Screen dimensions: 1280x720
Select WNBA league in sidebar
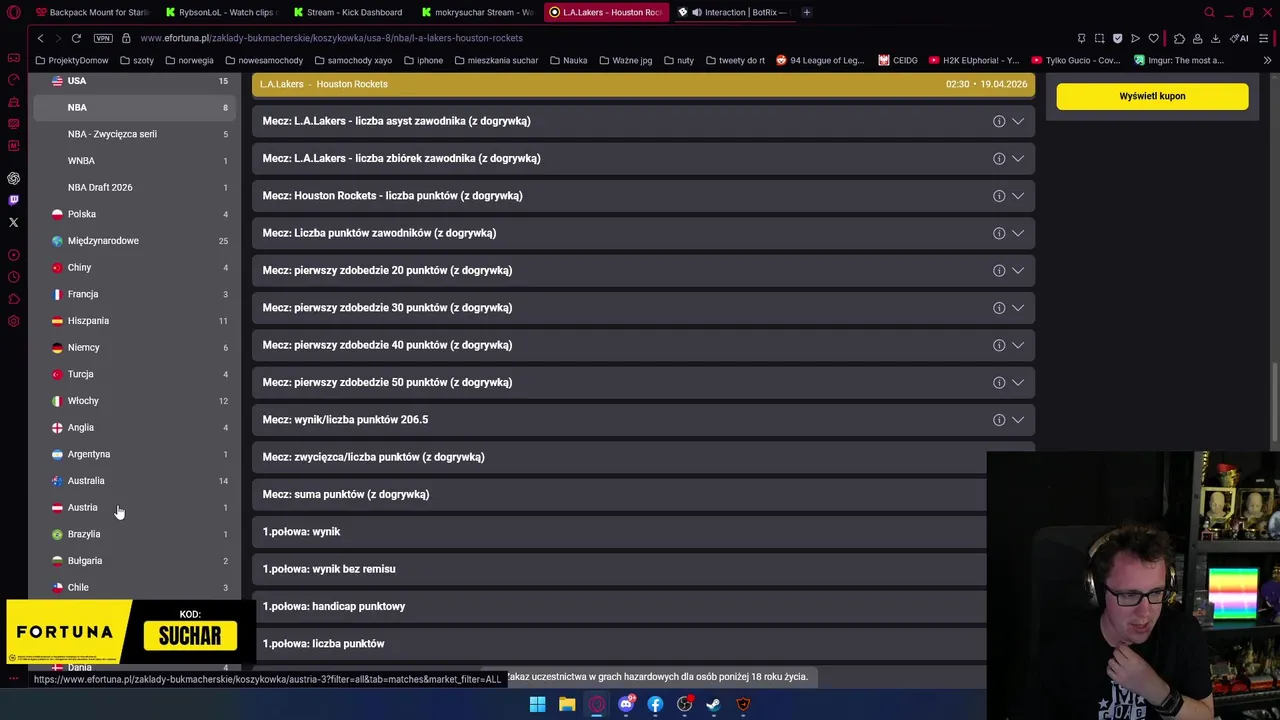pos(134,161)
